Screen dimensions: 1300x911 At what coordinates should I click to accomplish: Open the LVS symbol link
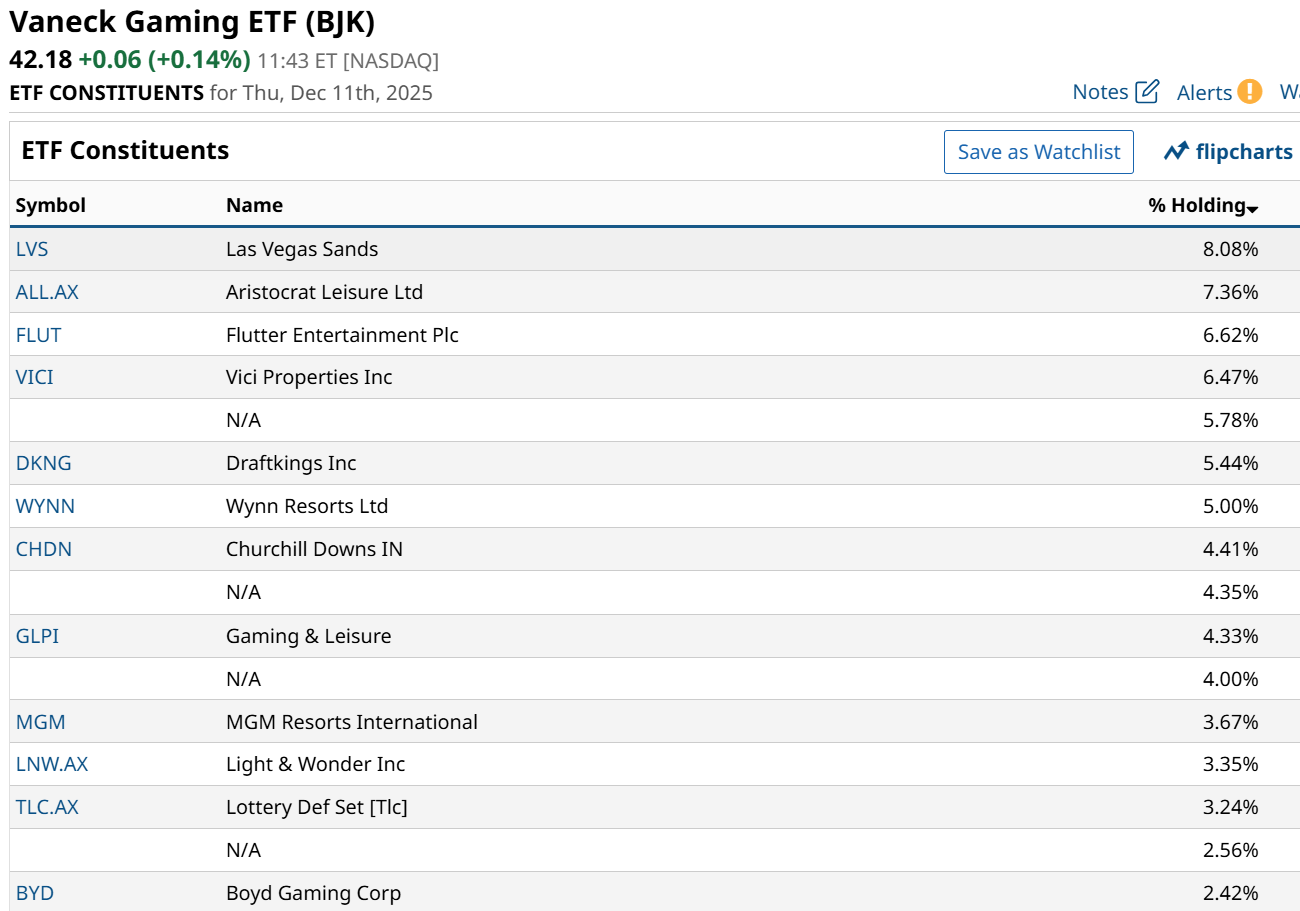32,249
